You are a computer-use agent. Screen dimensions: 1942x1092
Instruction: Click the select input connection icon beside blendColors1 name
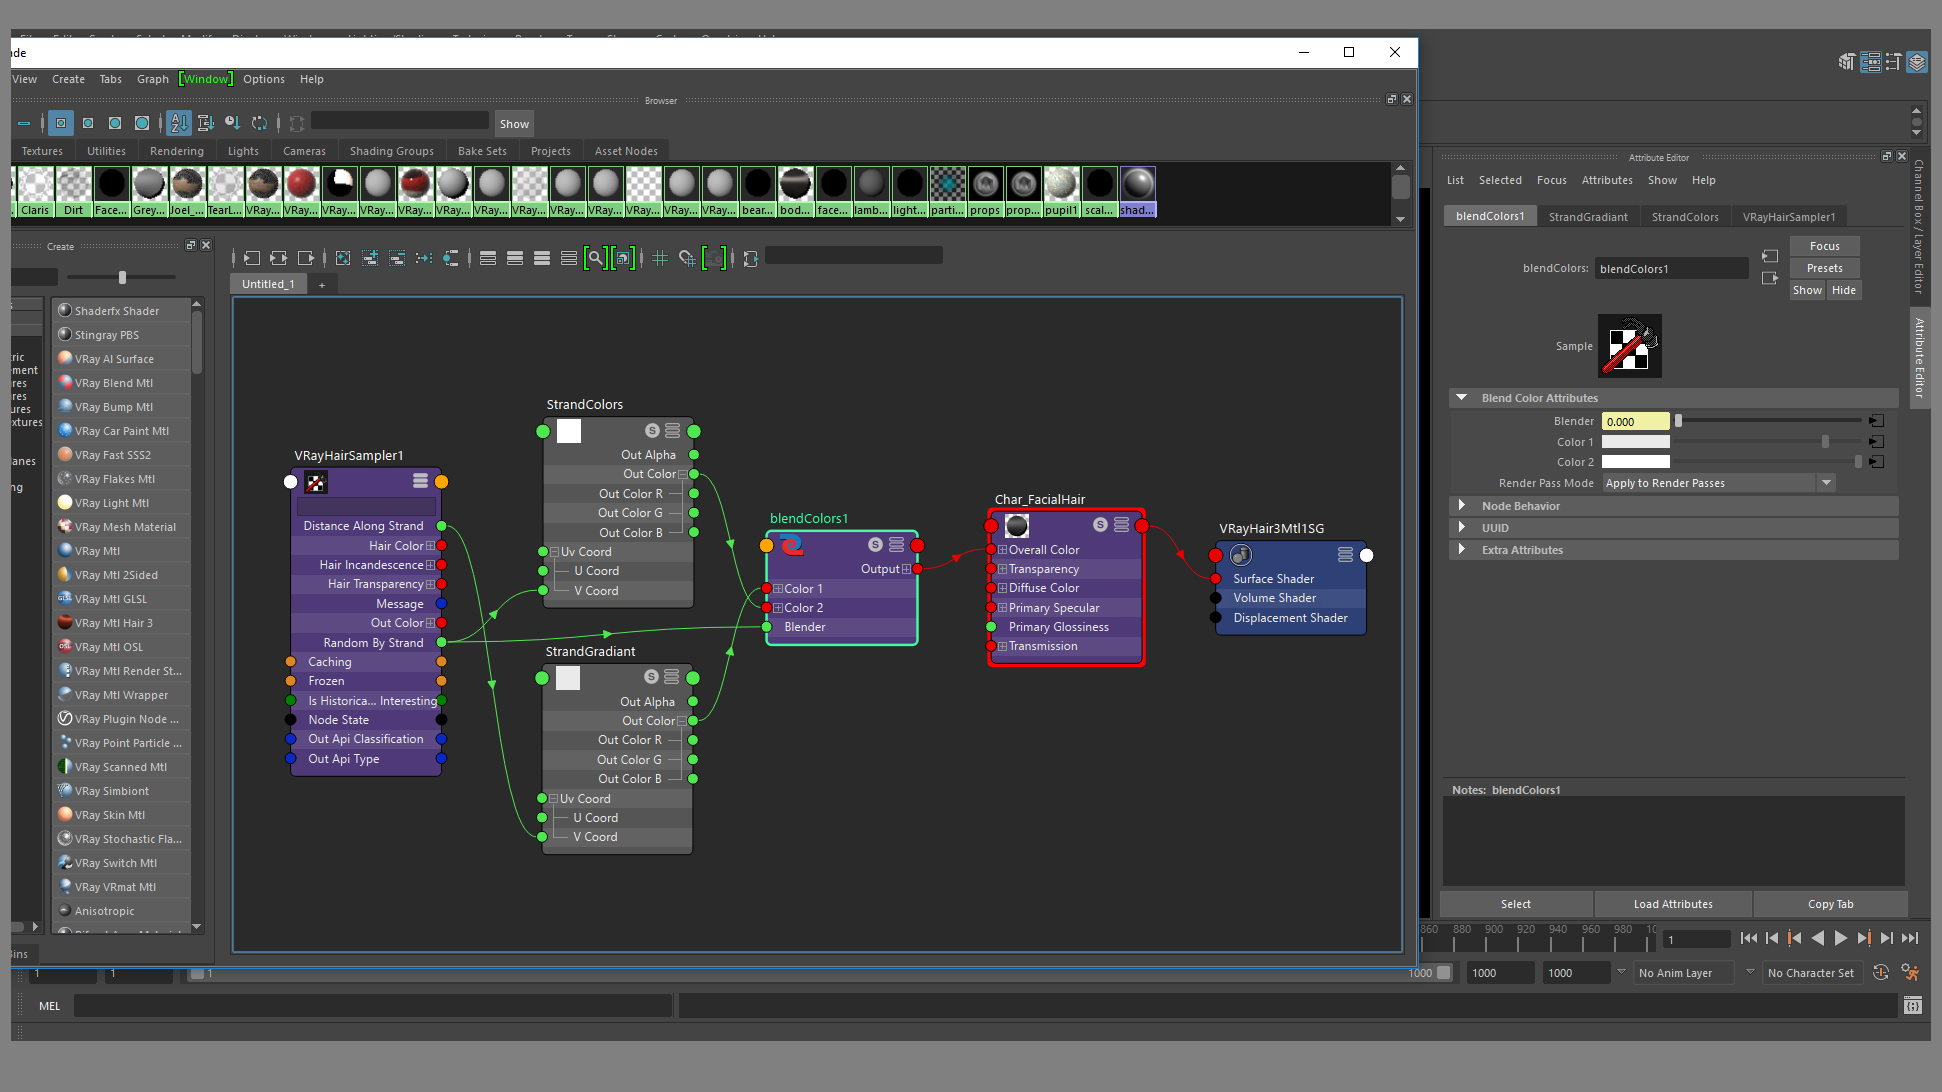pos(1770,256)
